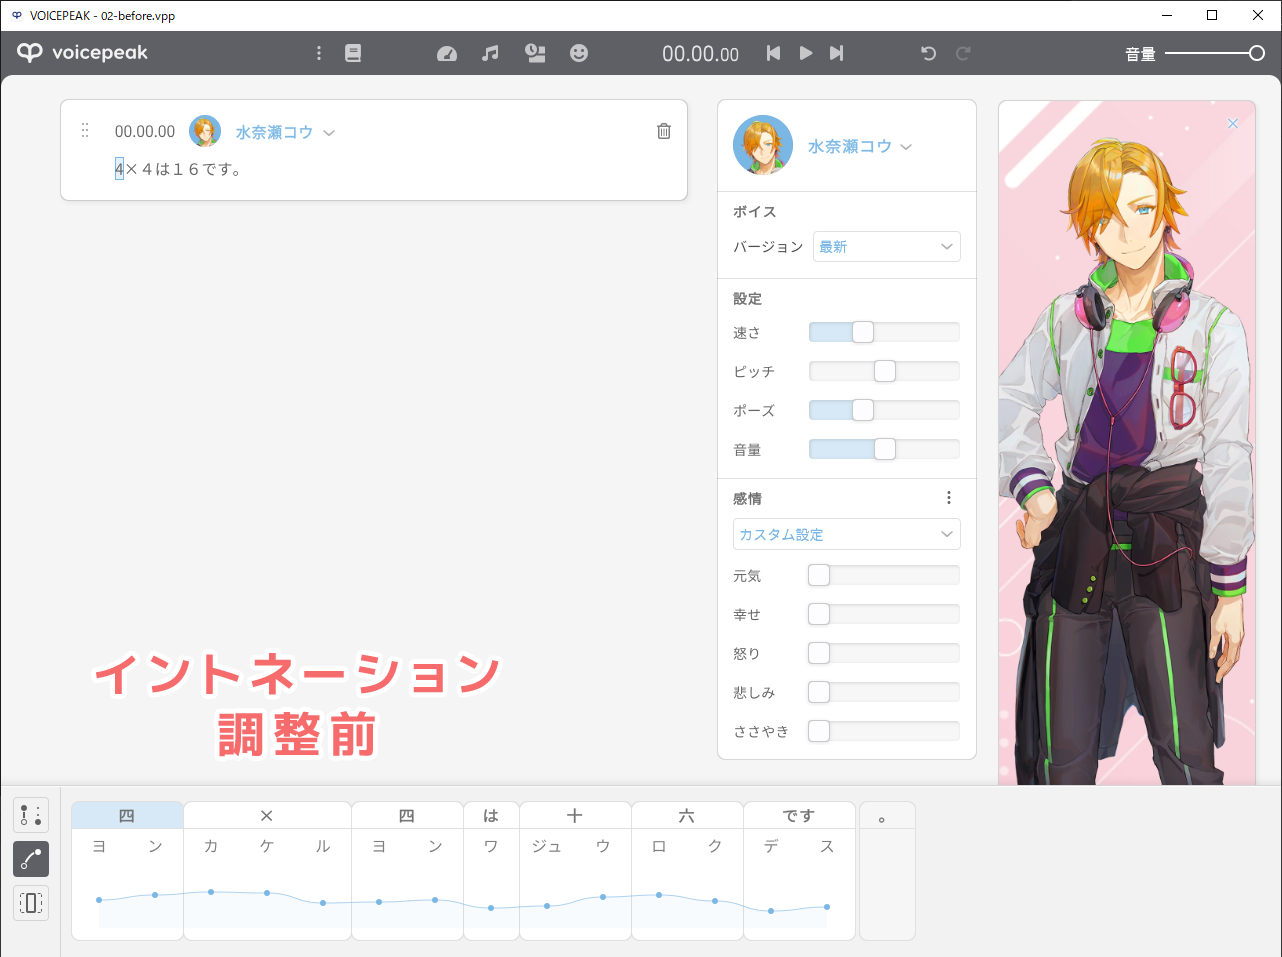Adjust the ささやき whisper slider
Image resolution: width=1282 pixels, height=957 pixels.
[884, 731]
